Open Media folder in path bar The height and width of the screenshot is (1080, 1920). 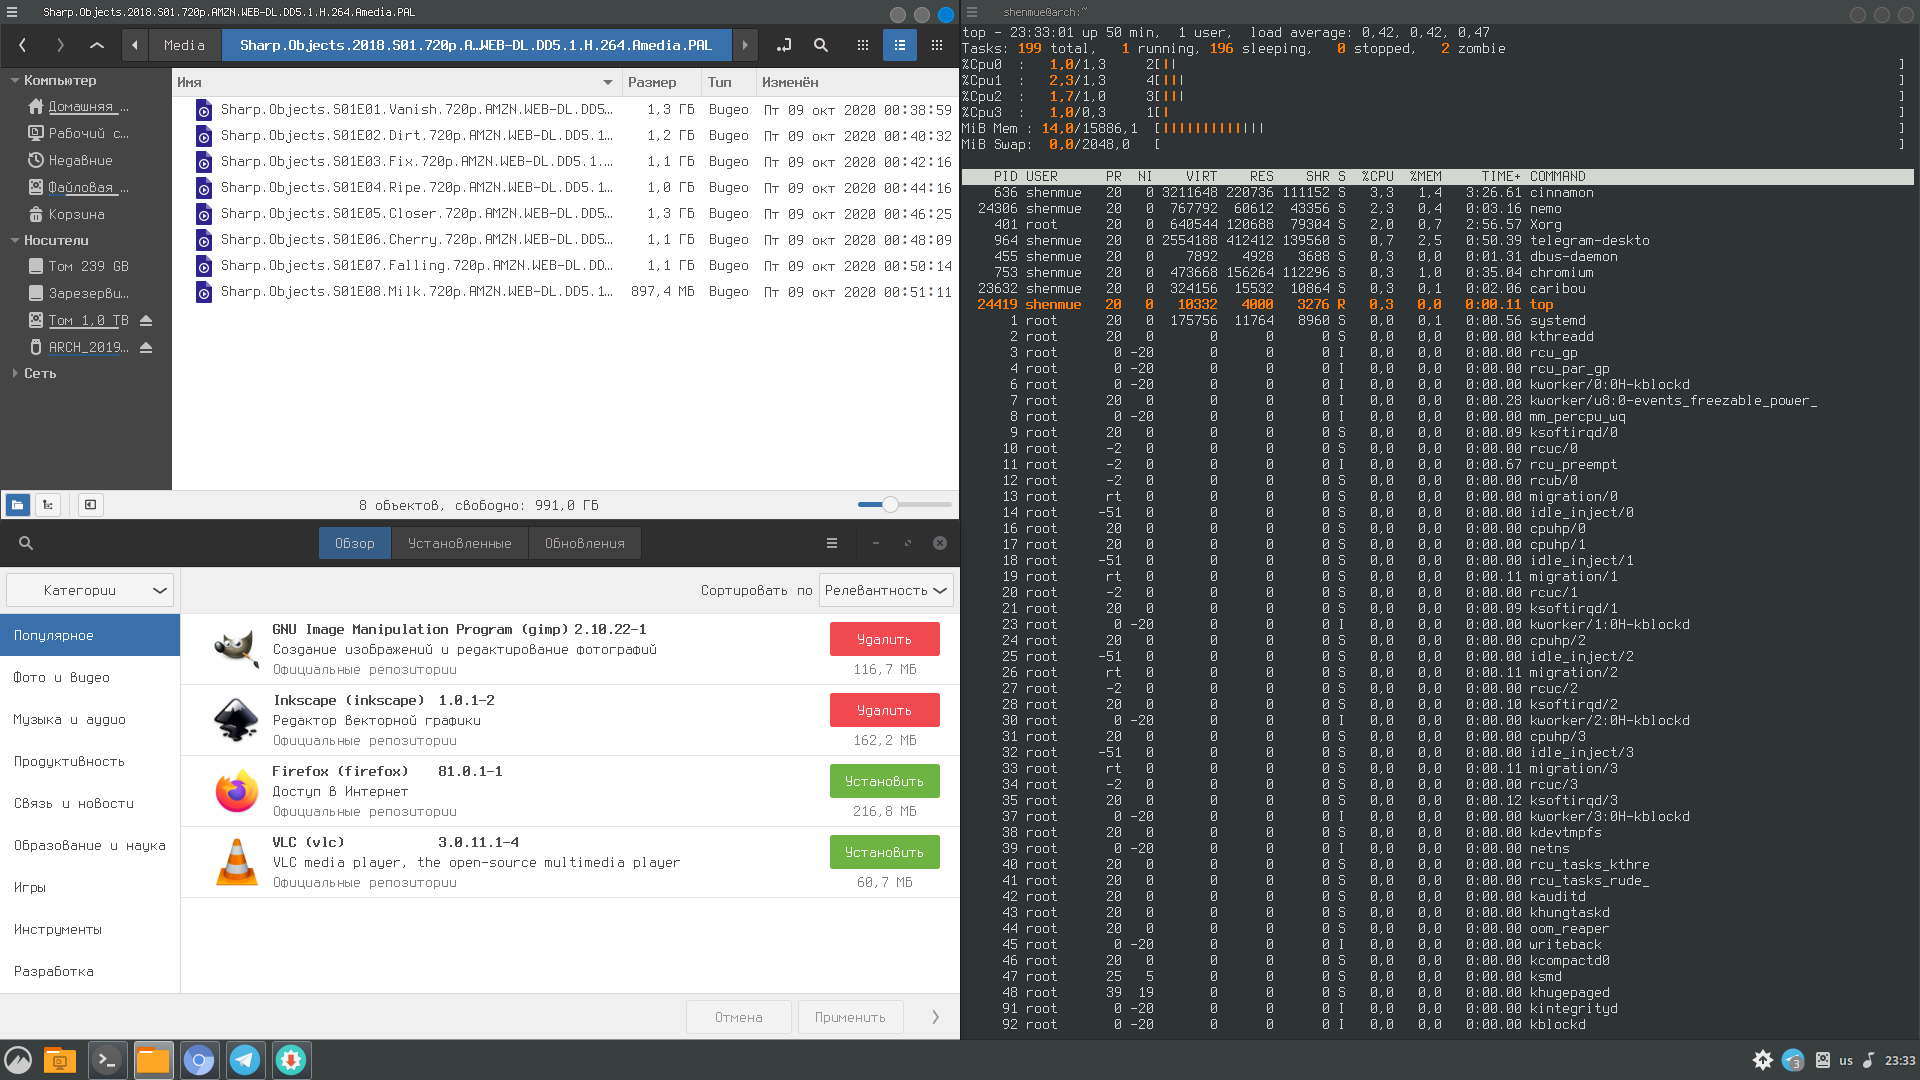(x=184, y=45)
